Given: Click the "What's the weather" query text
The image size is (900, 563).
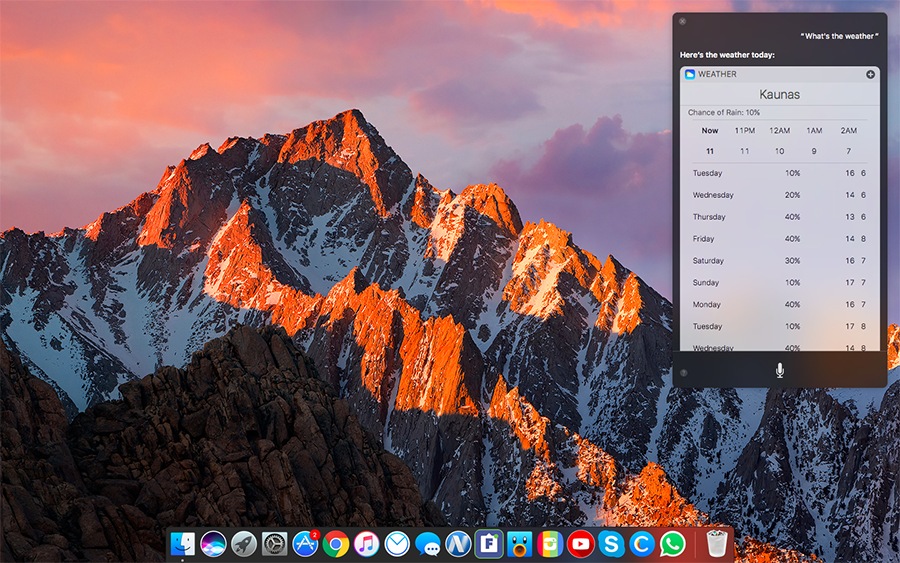Looking at the screenshot, I should (x=839, y=36).
